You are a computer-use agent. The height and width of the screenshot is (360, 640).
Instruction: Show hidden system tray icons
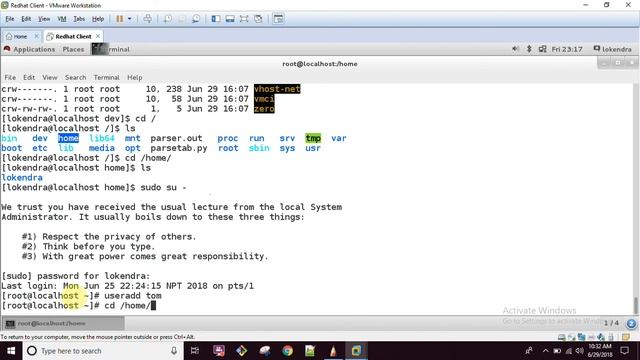[x=546, y=351]
